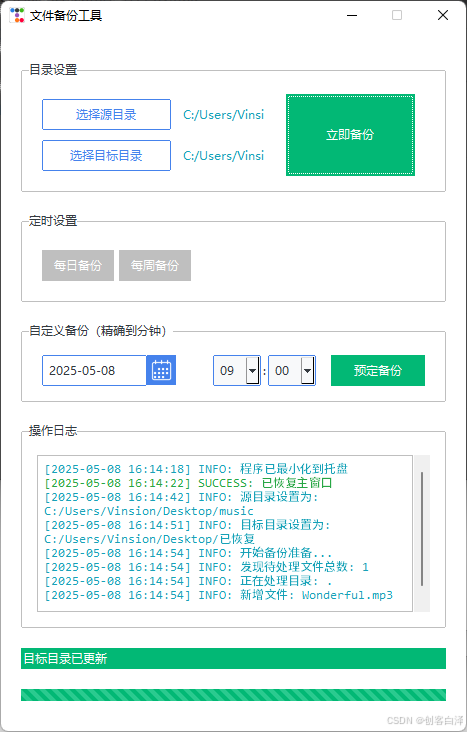Click the 选择源目录 button

pyautogui.click(x=106, y=114)
